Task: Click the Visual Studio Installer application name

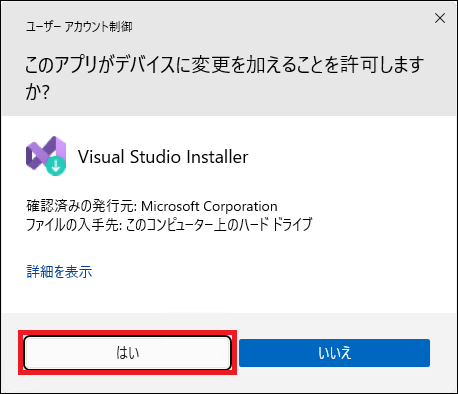Action: [163, 157]
